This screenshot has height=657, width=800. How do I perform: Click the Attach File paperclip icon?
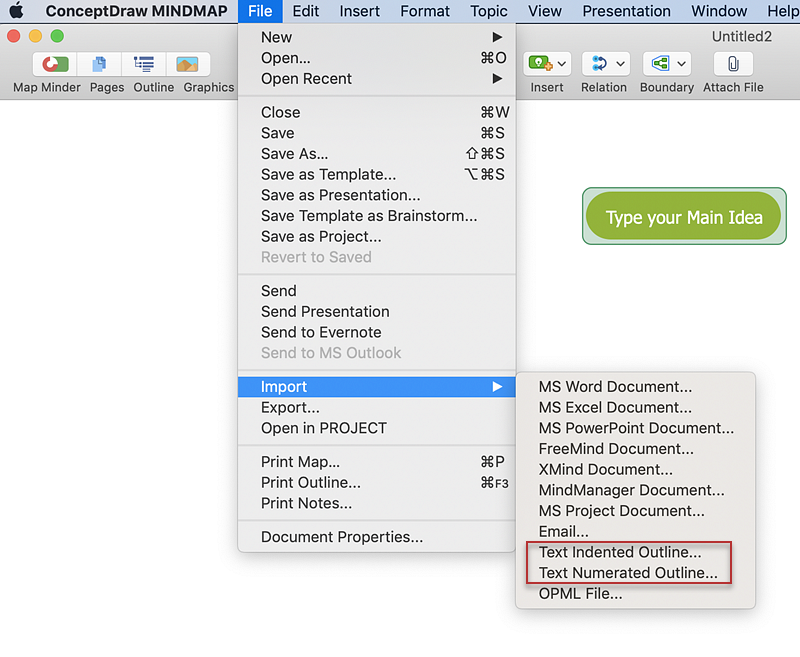click(x=733, y=64)
